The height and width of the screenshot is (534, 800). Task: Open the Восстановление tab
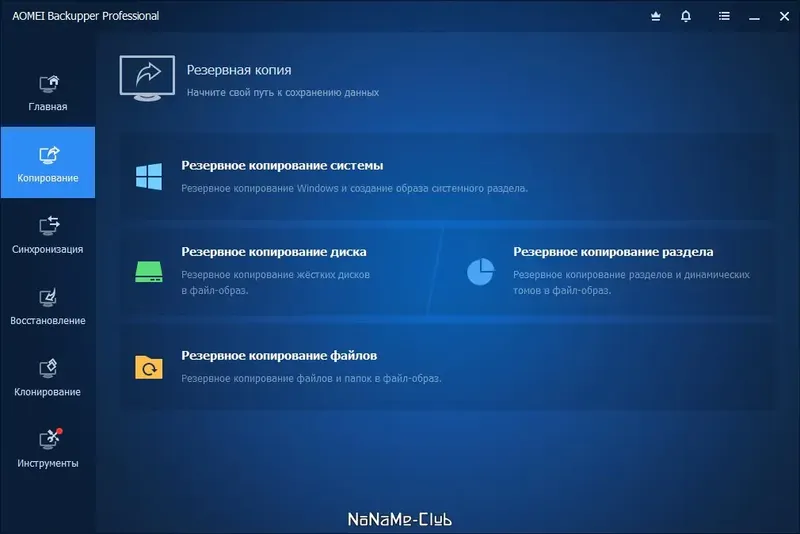coord(48,306)
